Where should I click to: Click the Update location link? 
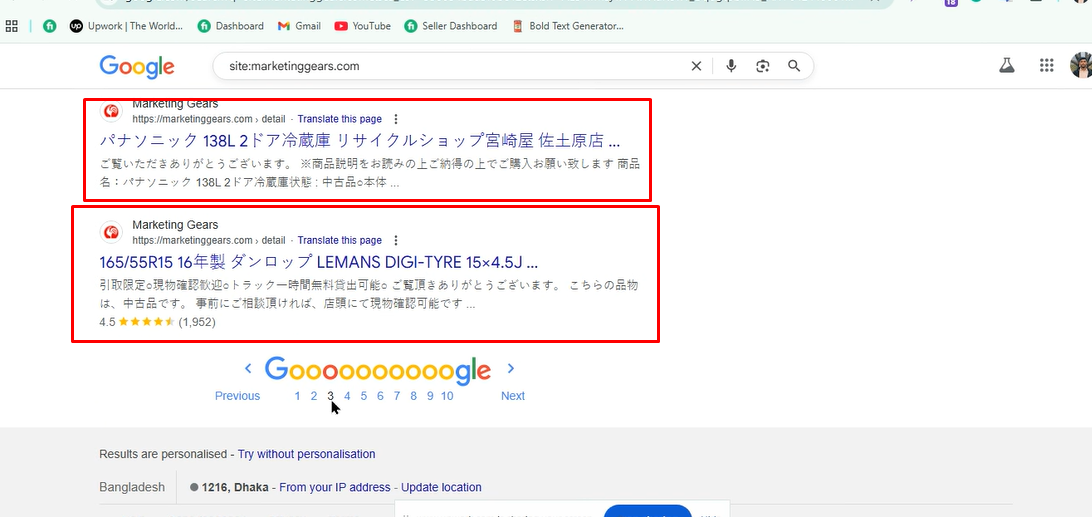(441, 488)
